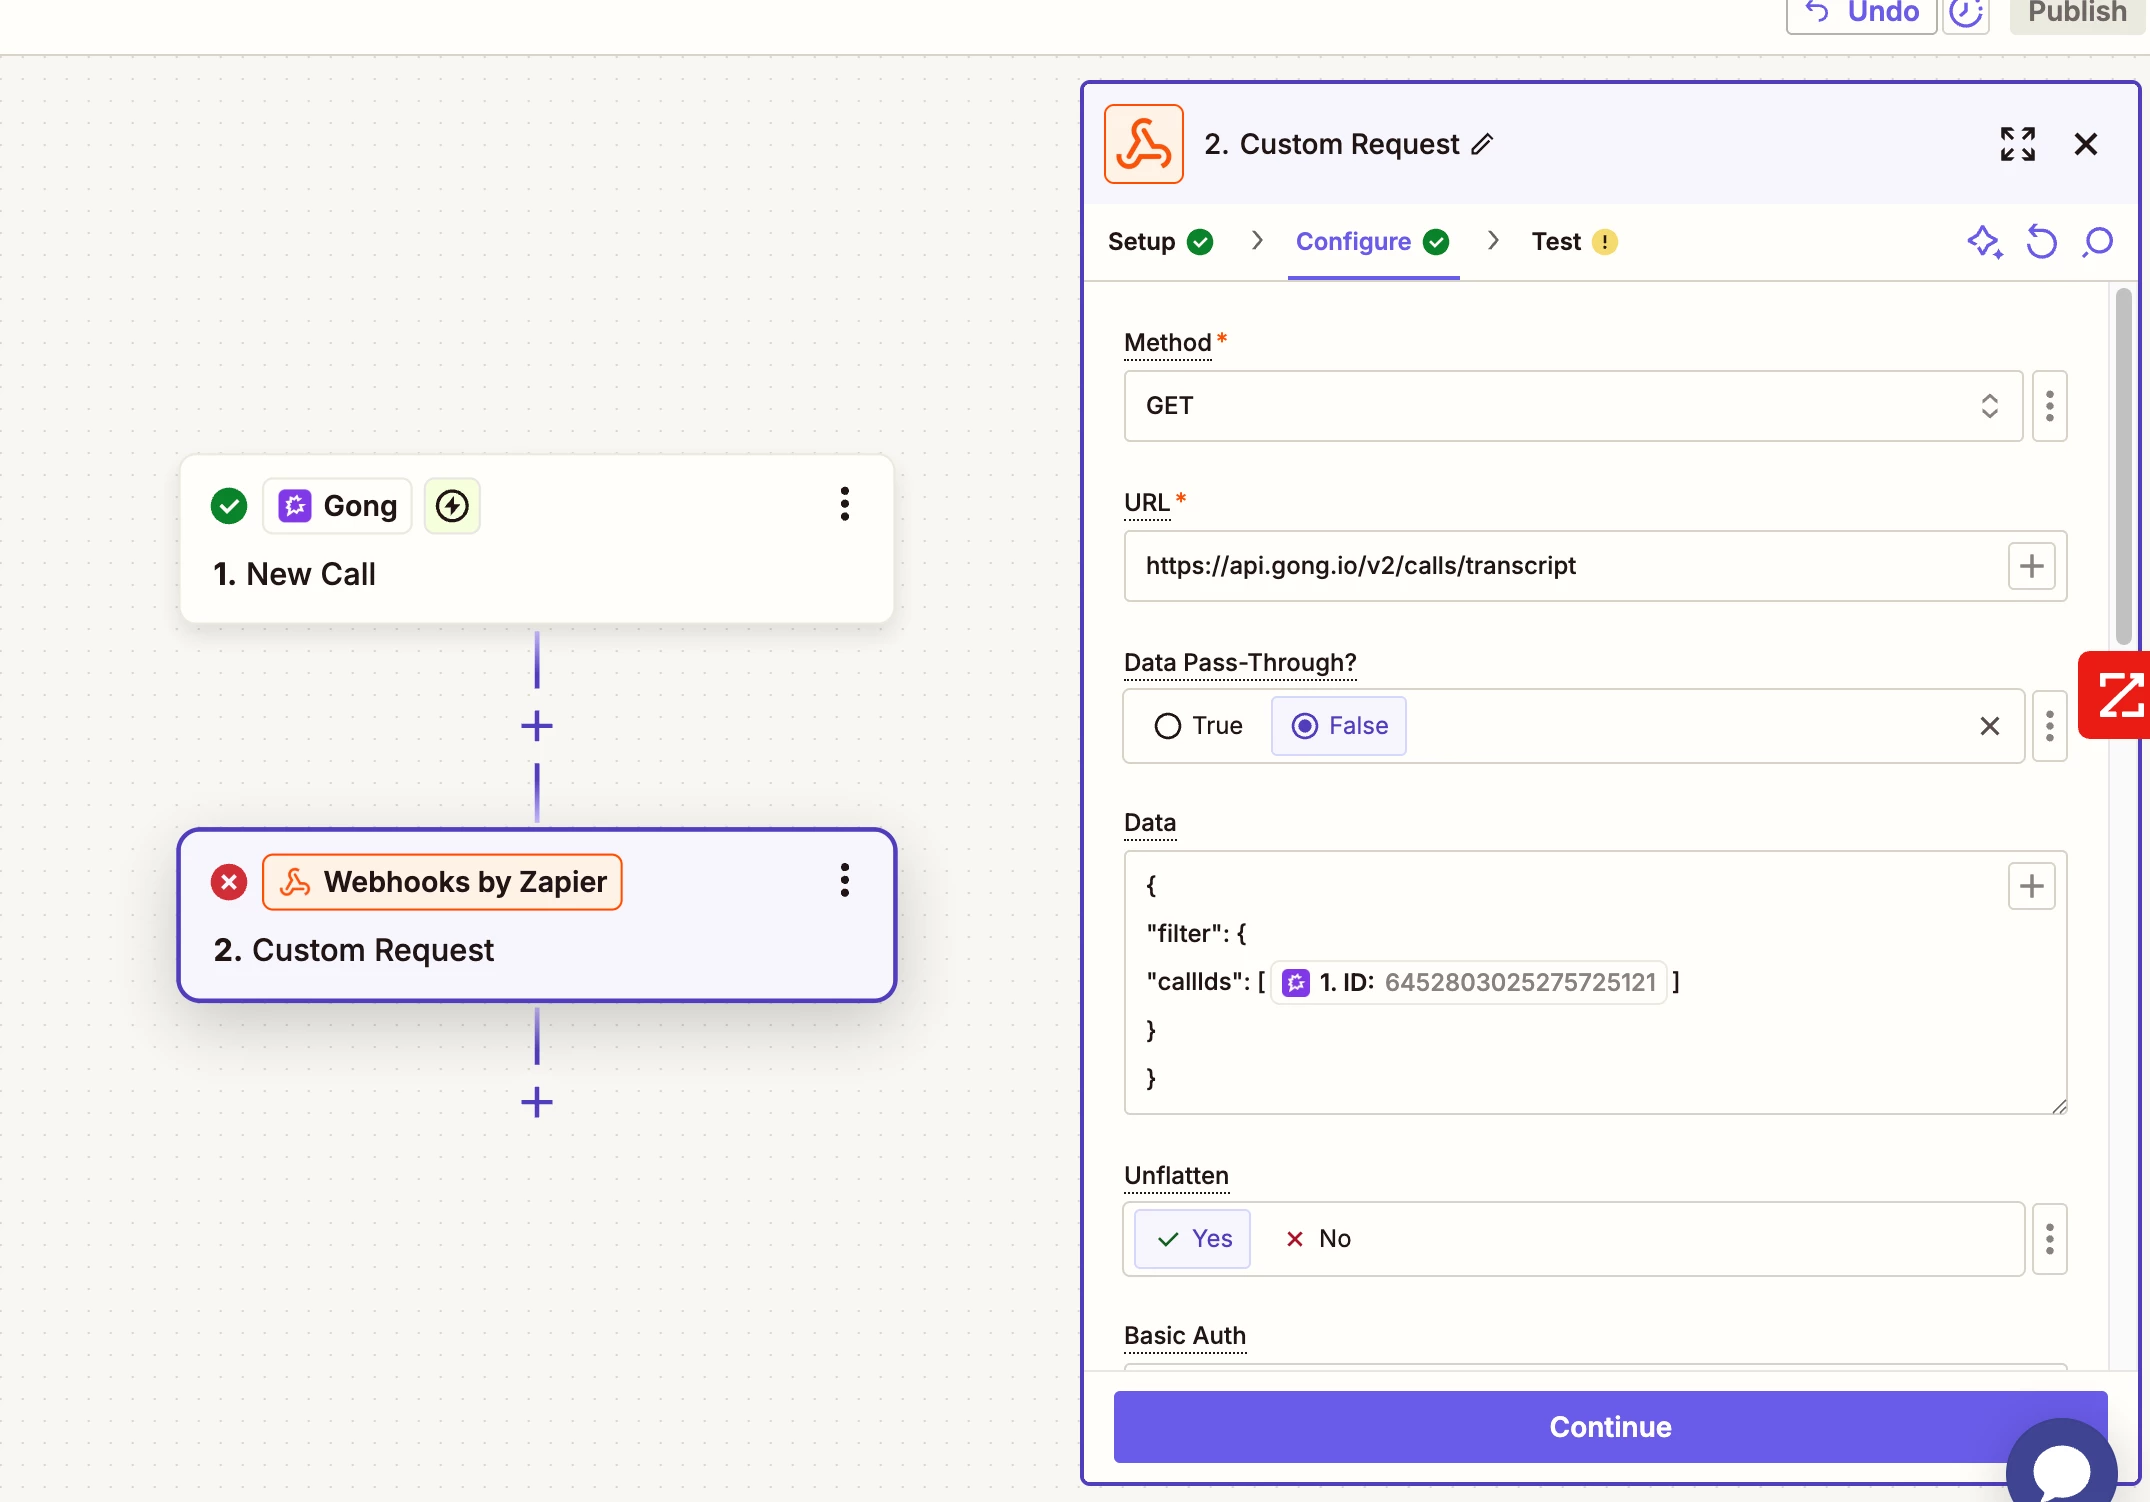Click the Publish button
The width and height of the screenshot is (2150, 1502).
click(2077, 13)
